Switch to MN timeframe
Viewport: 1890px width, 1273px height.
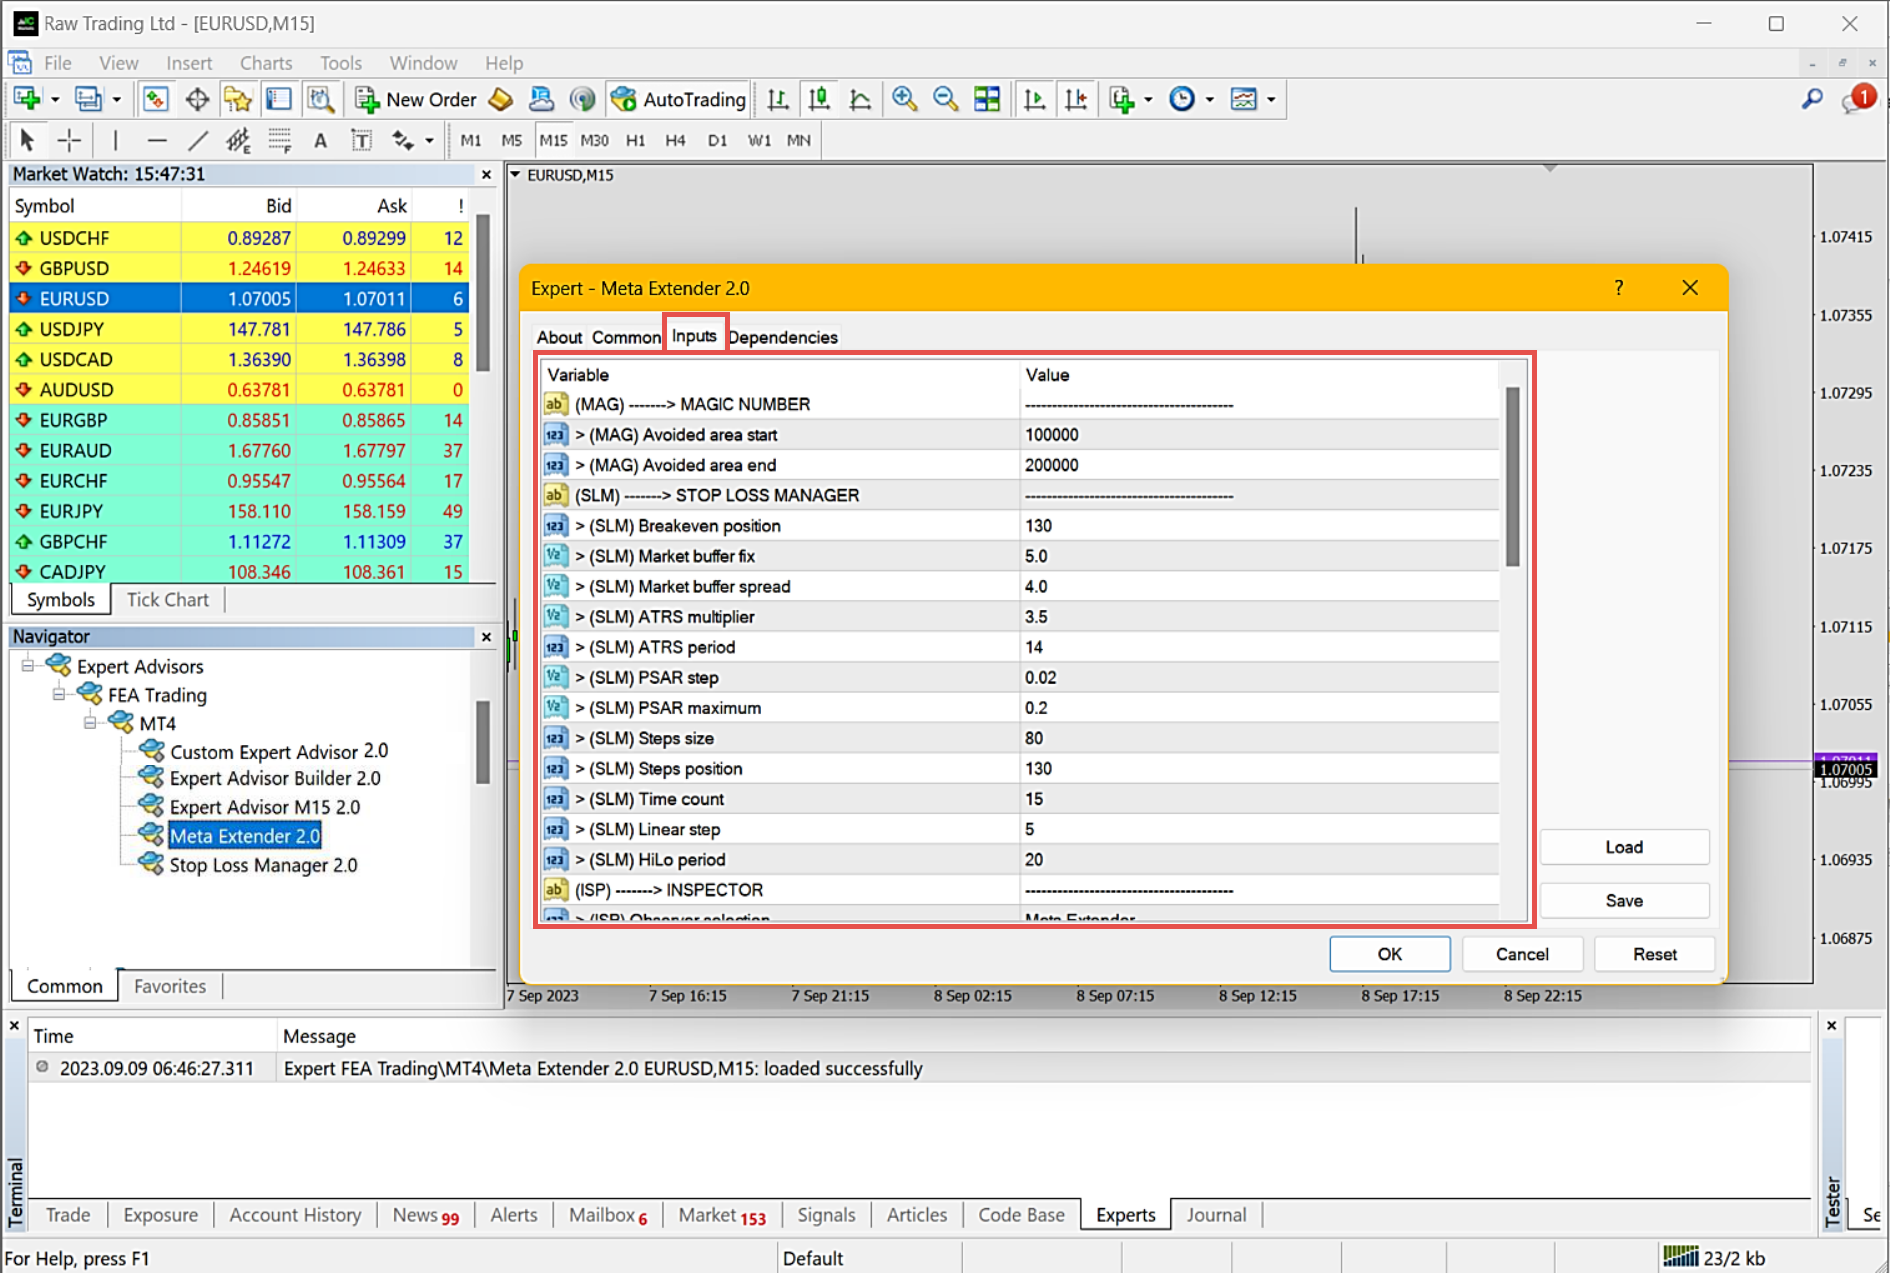(x=798, y=140)
